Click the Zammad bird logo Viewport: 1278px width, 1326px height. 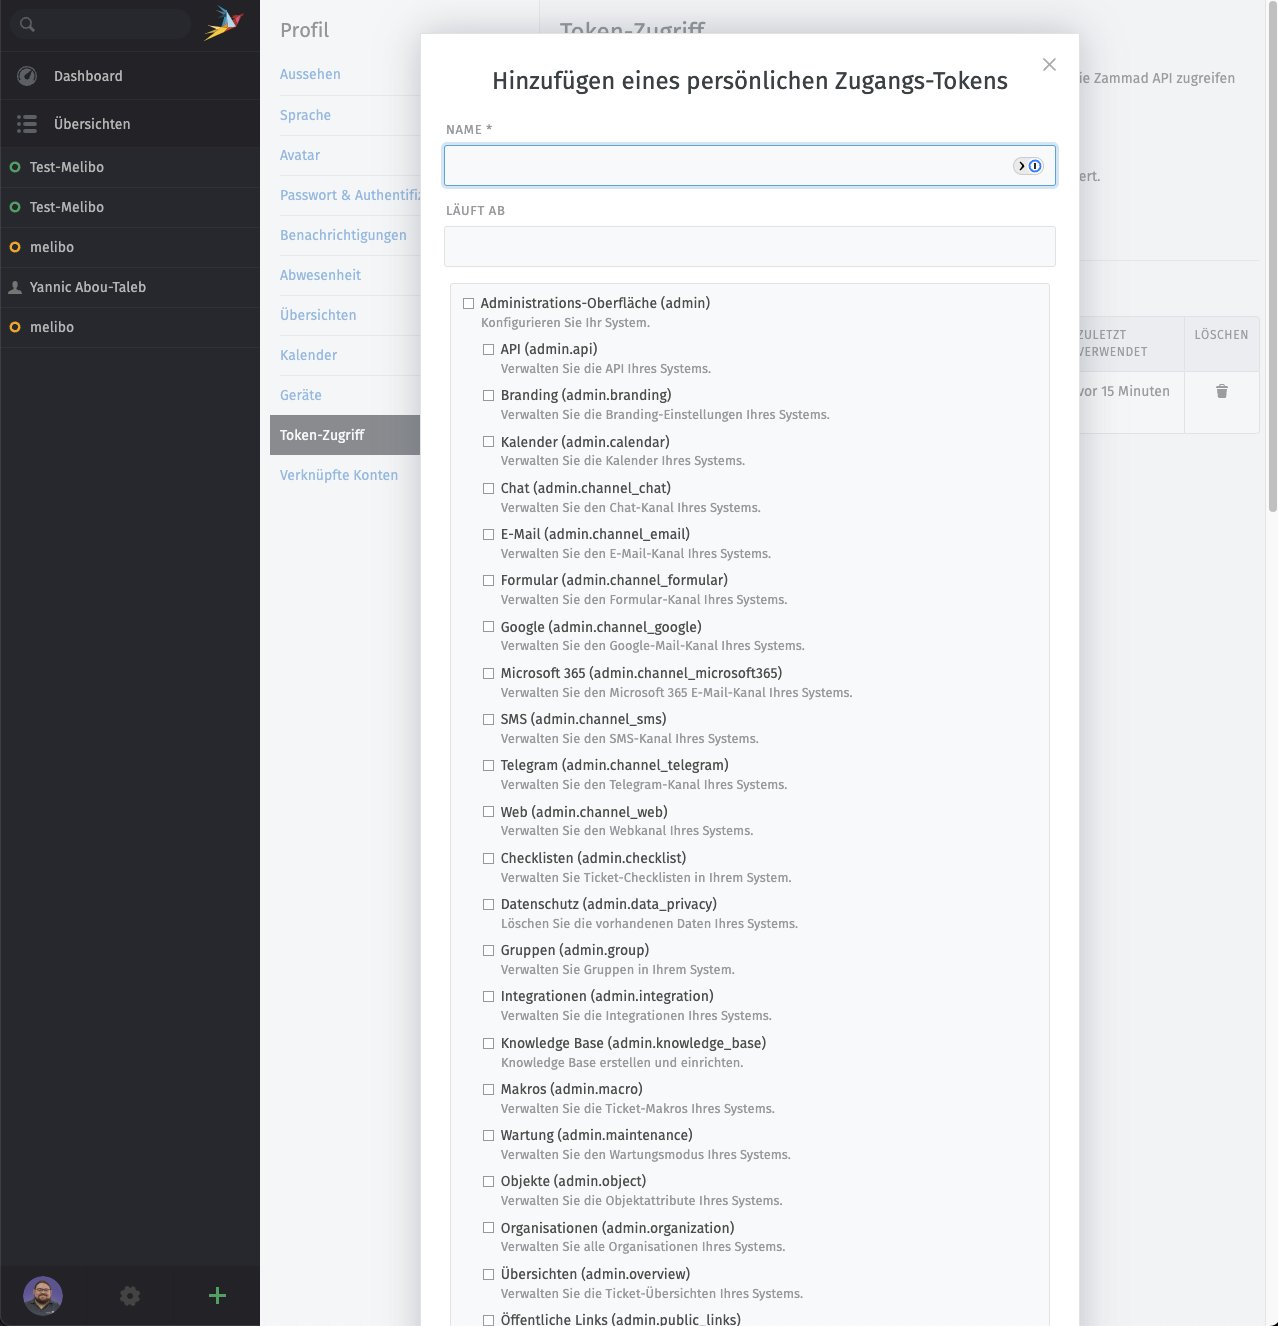(224, 23)
